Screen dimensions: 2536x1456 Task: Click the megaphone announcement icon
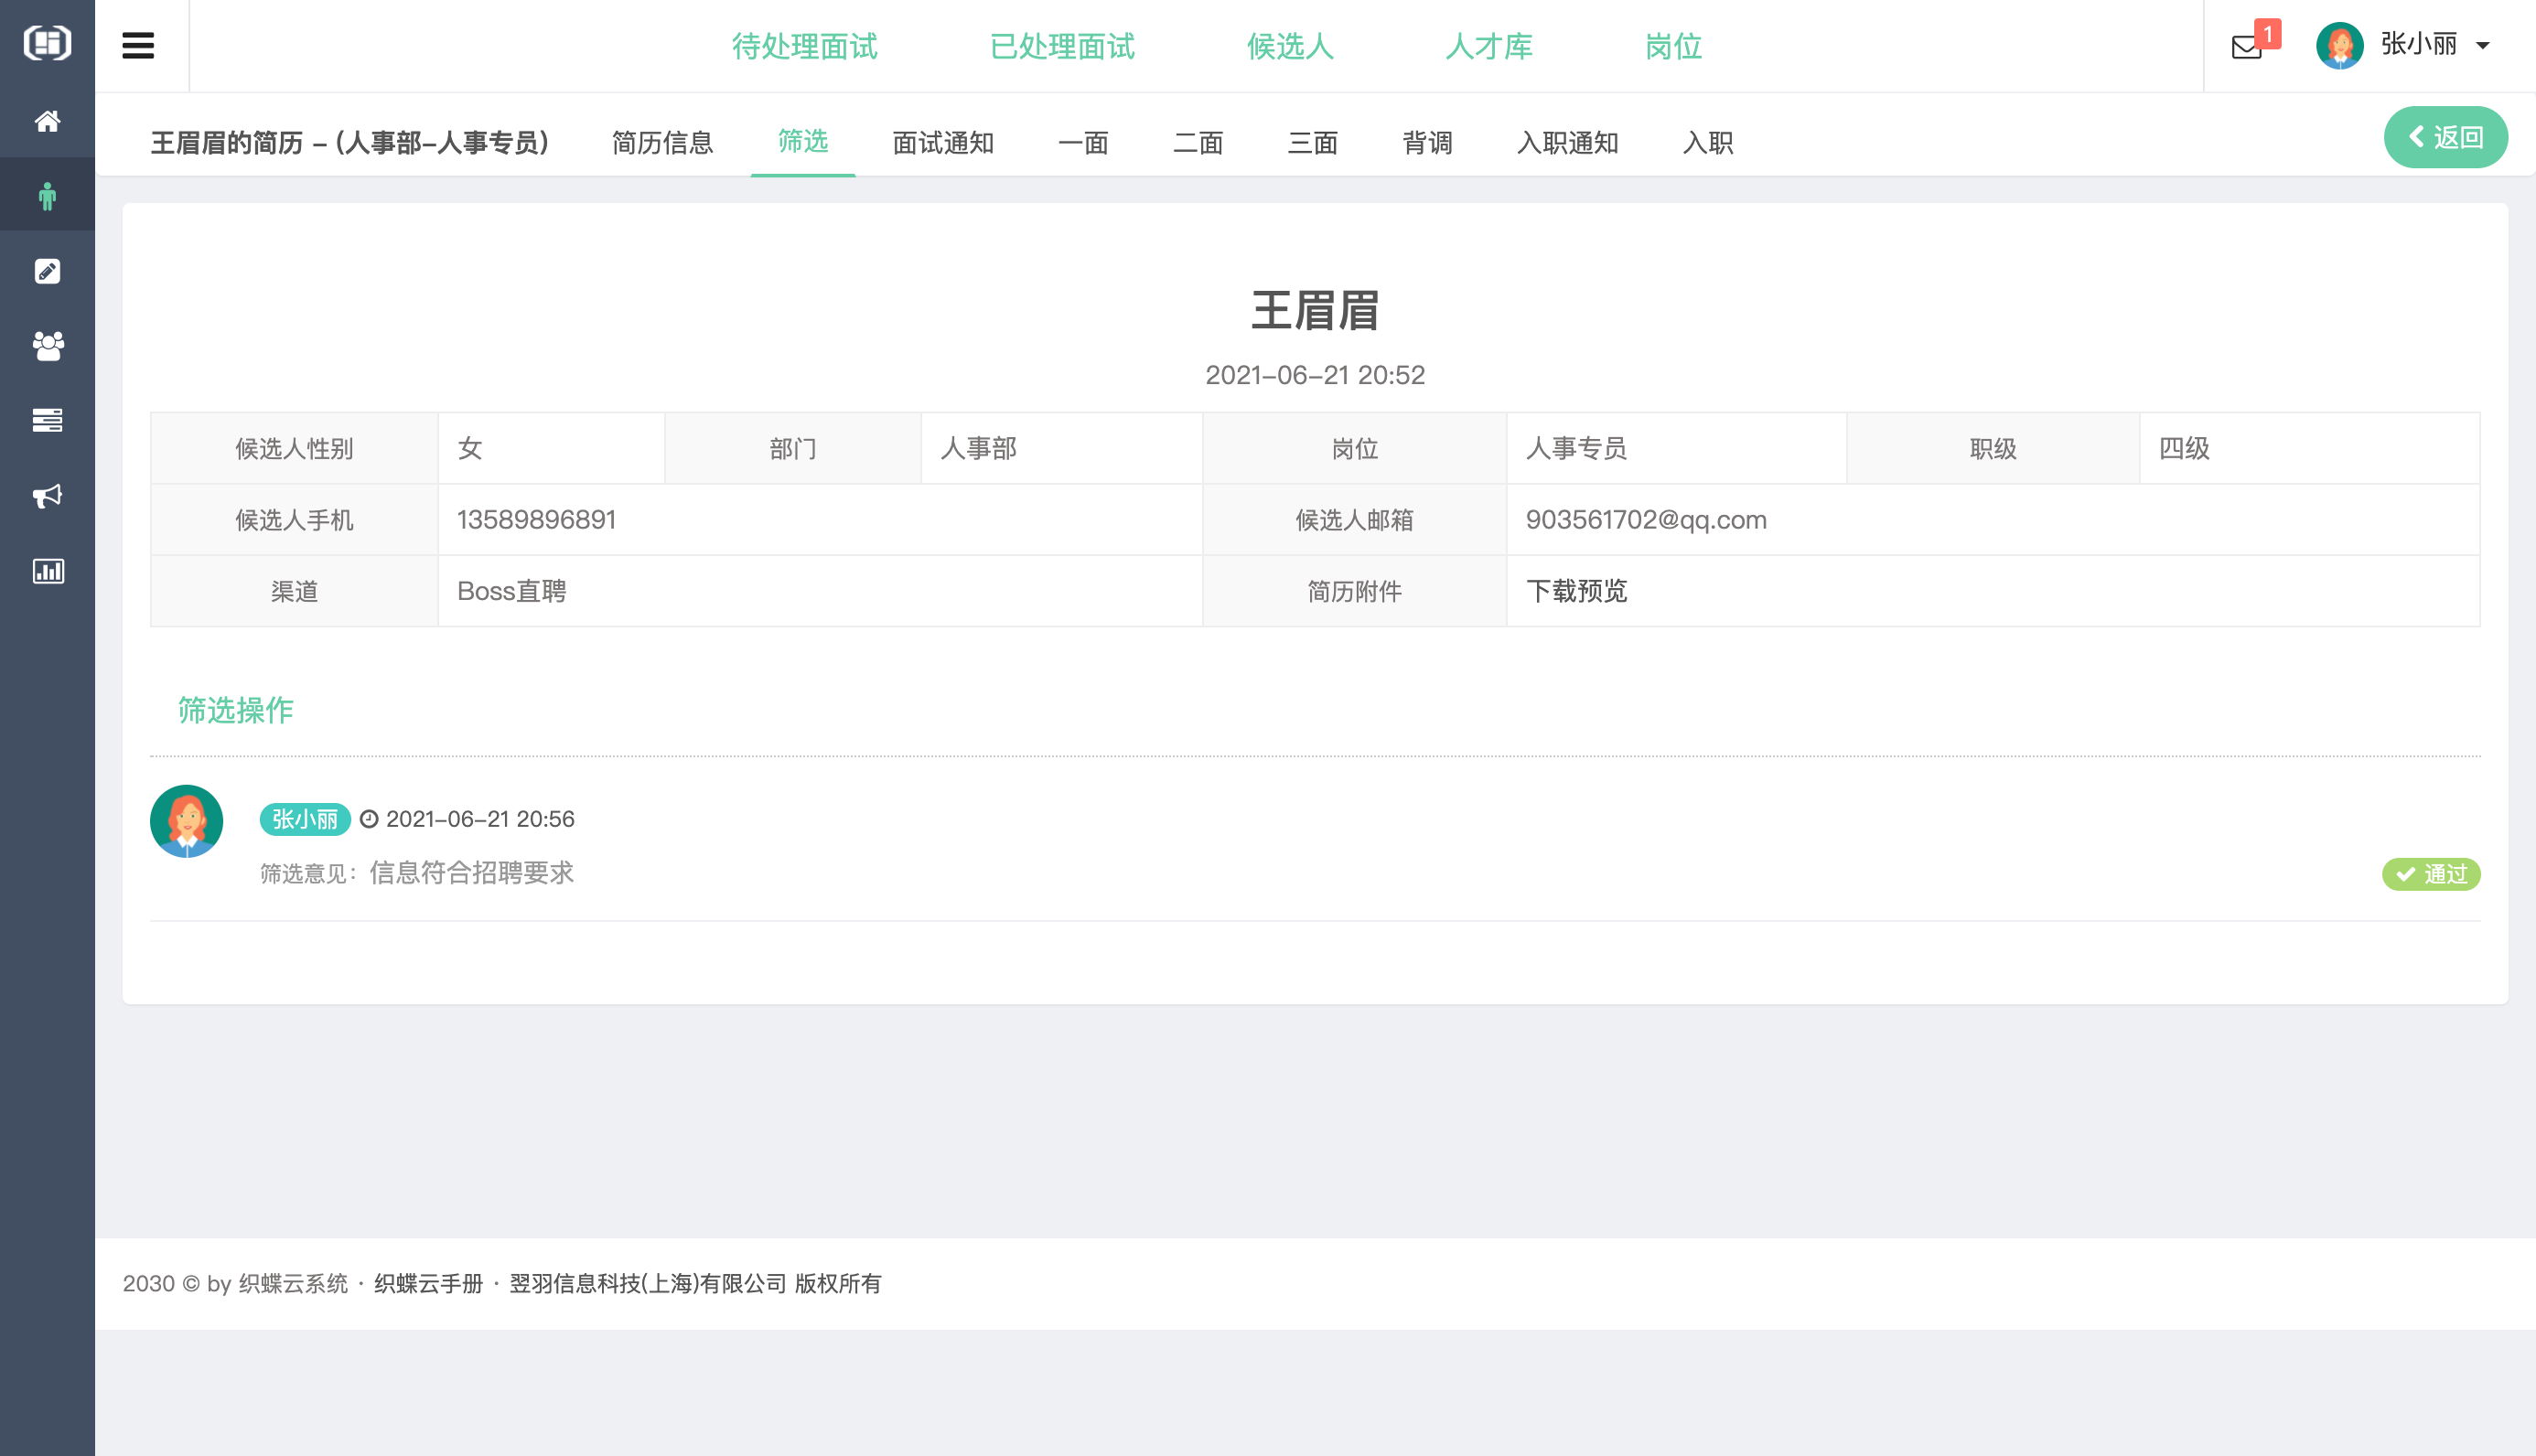(x=47, y=496)
